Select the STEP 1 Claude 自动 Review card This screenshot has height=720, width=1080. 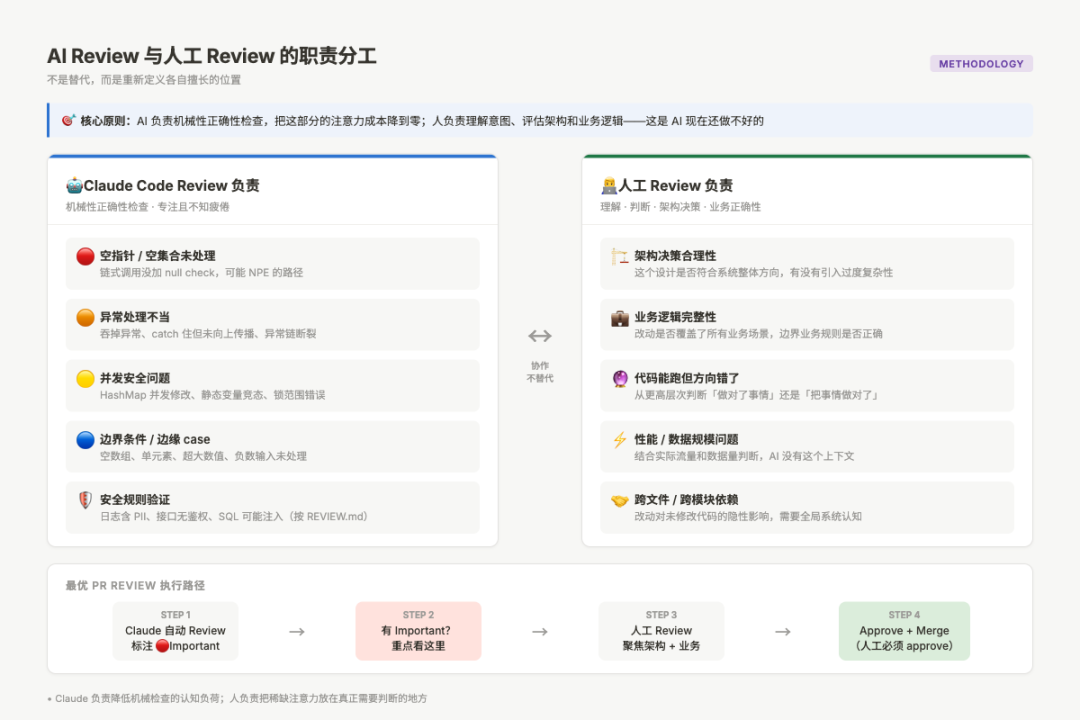[x=176, y=631]
